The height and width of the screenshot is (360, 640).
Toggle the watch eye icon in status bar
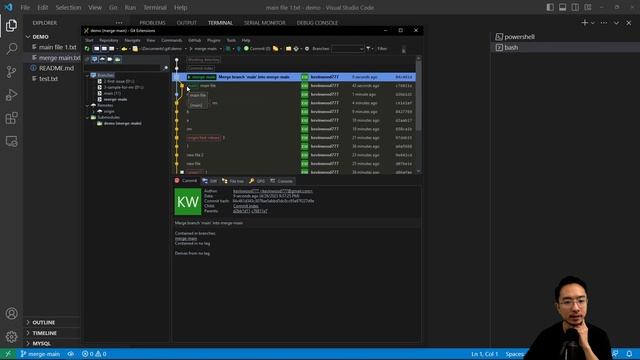pyautogui.click(x=71, y=354)
